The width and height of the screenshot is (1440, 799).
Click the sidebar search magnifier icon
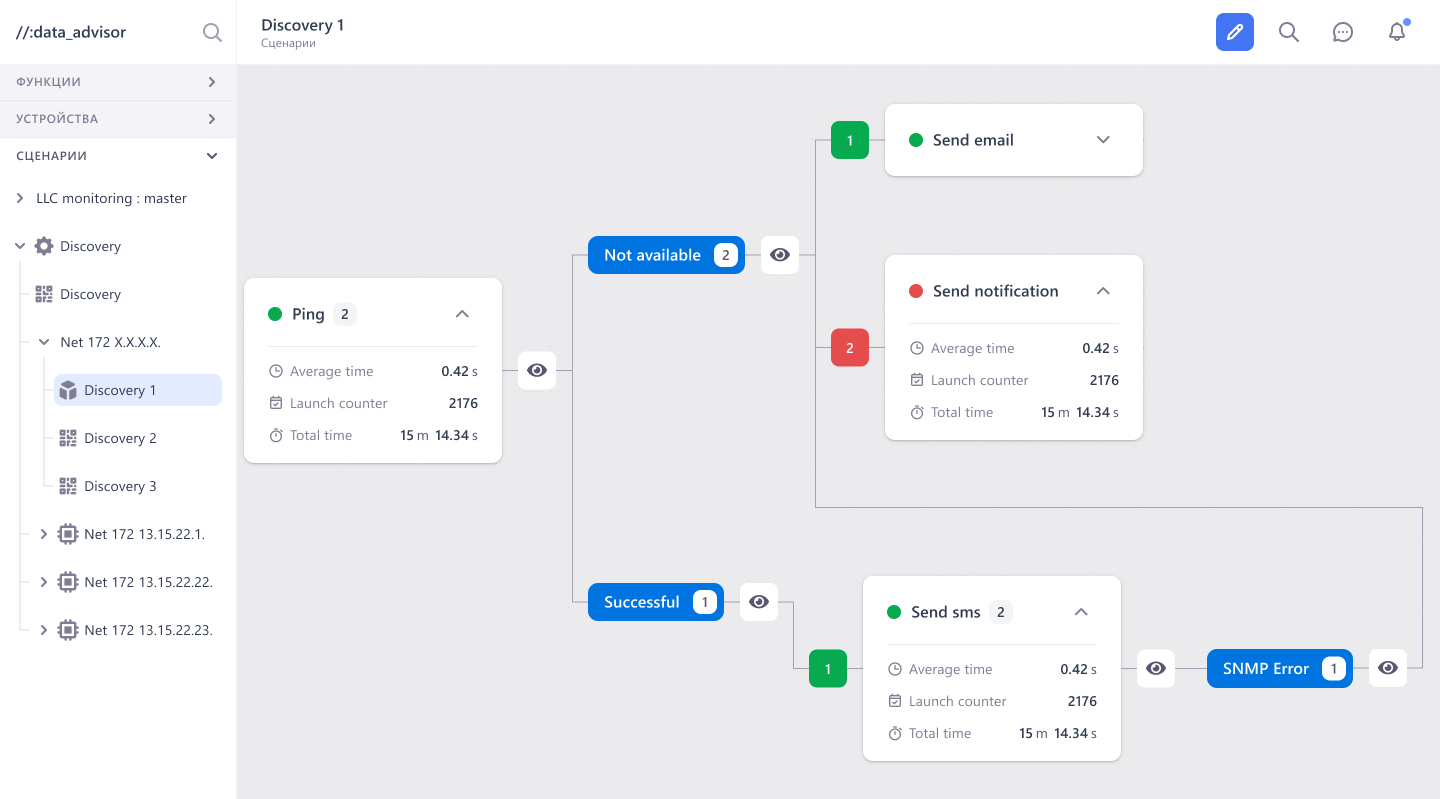click(x=212, y=32)
